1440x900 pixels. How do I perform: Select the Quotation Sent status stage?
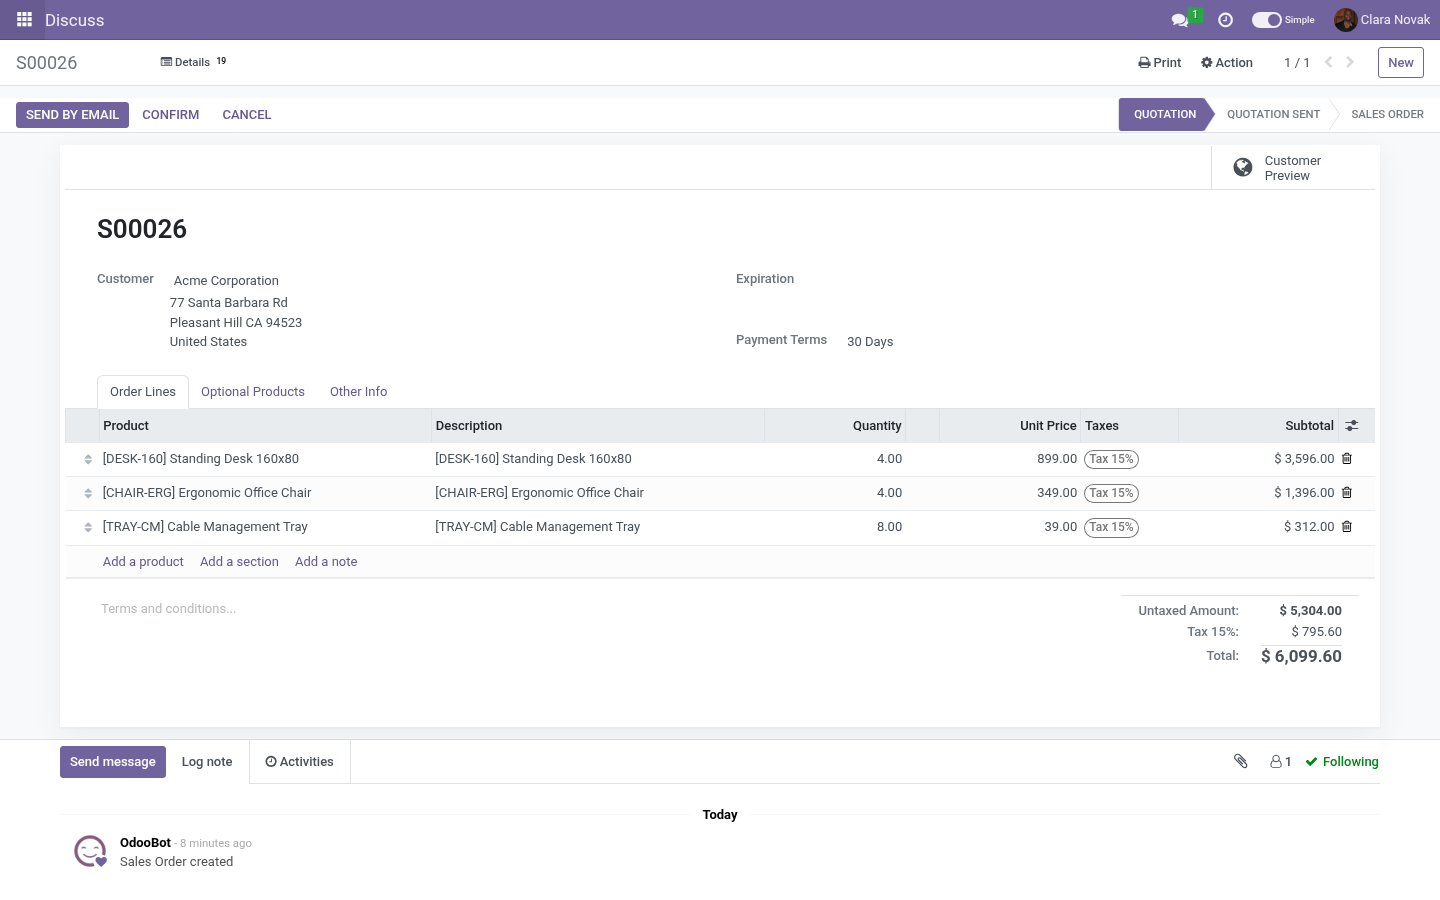(x=1273, y=114)
